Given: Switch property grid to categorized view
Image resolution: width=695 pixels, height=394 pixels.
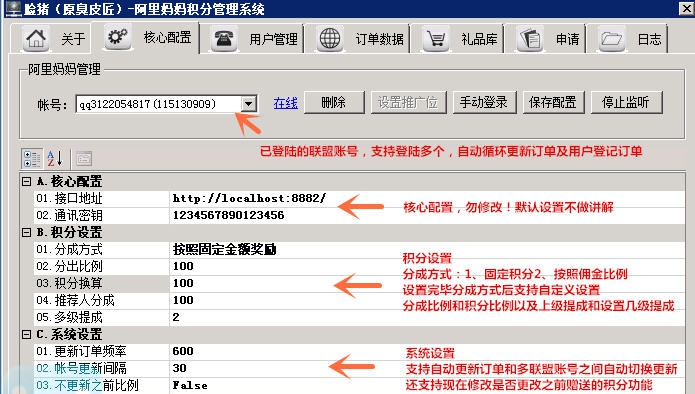Looking at the screenshot, I should (x=32, y=158).
